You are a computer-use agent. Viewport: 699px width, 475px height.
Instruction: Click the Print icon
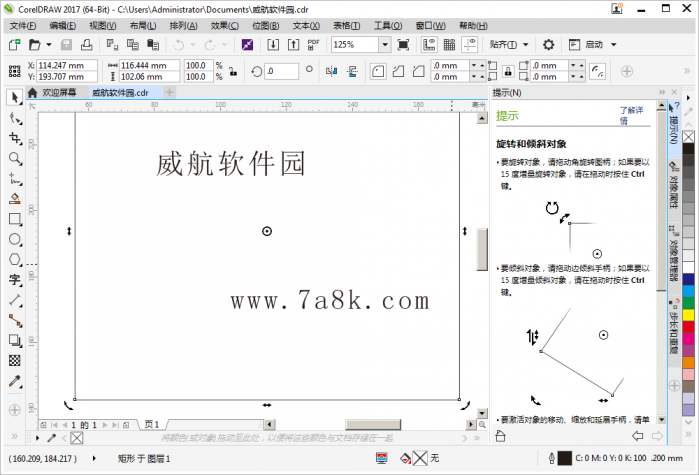pos(86,45)
